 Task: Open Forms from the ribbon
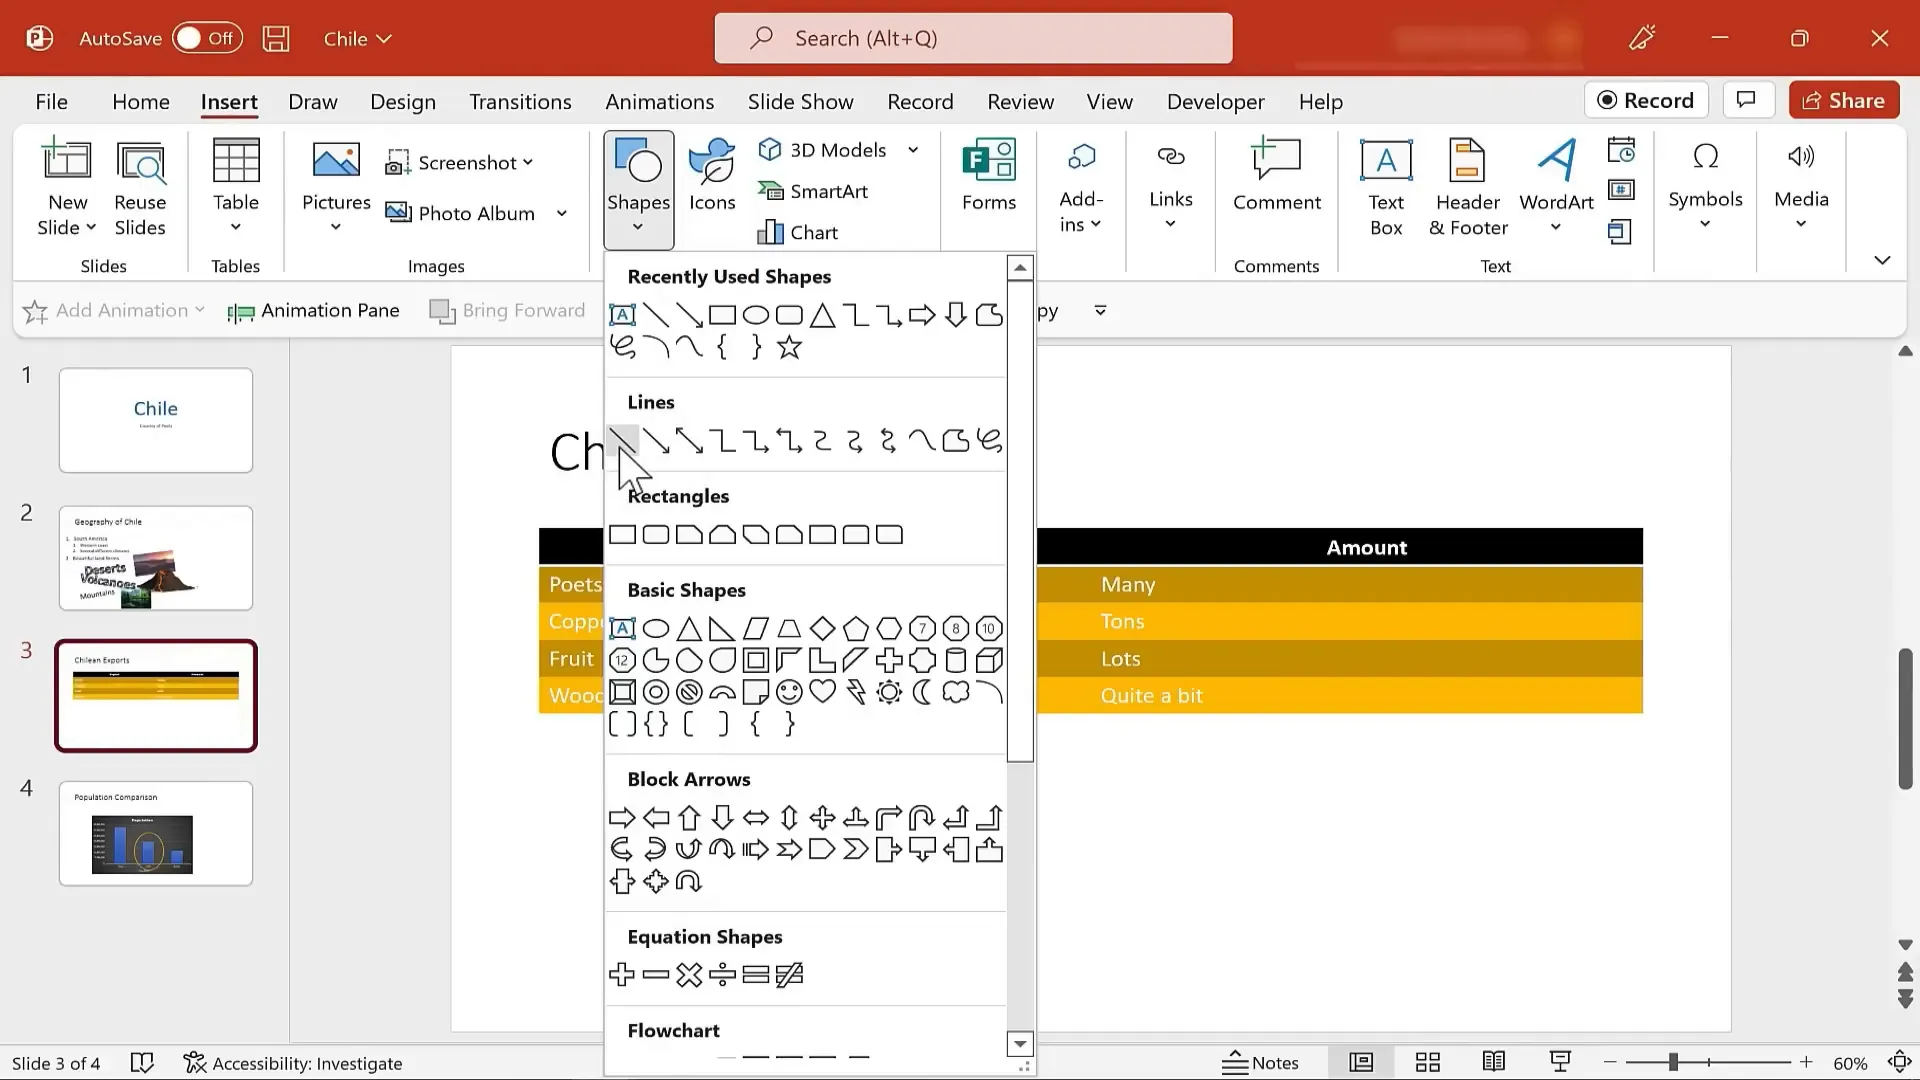(x=988, y=175)
